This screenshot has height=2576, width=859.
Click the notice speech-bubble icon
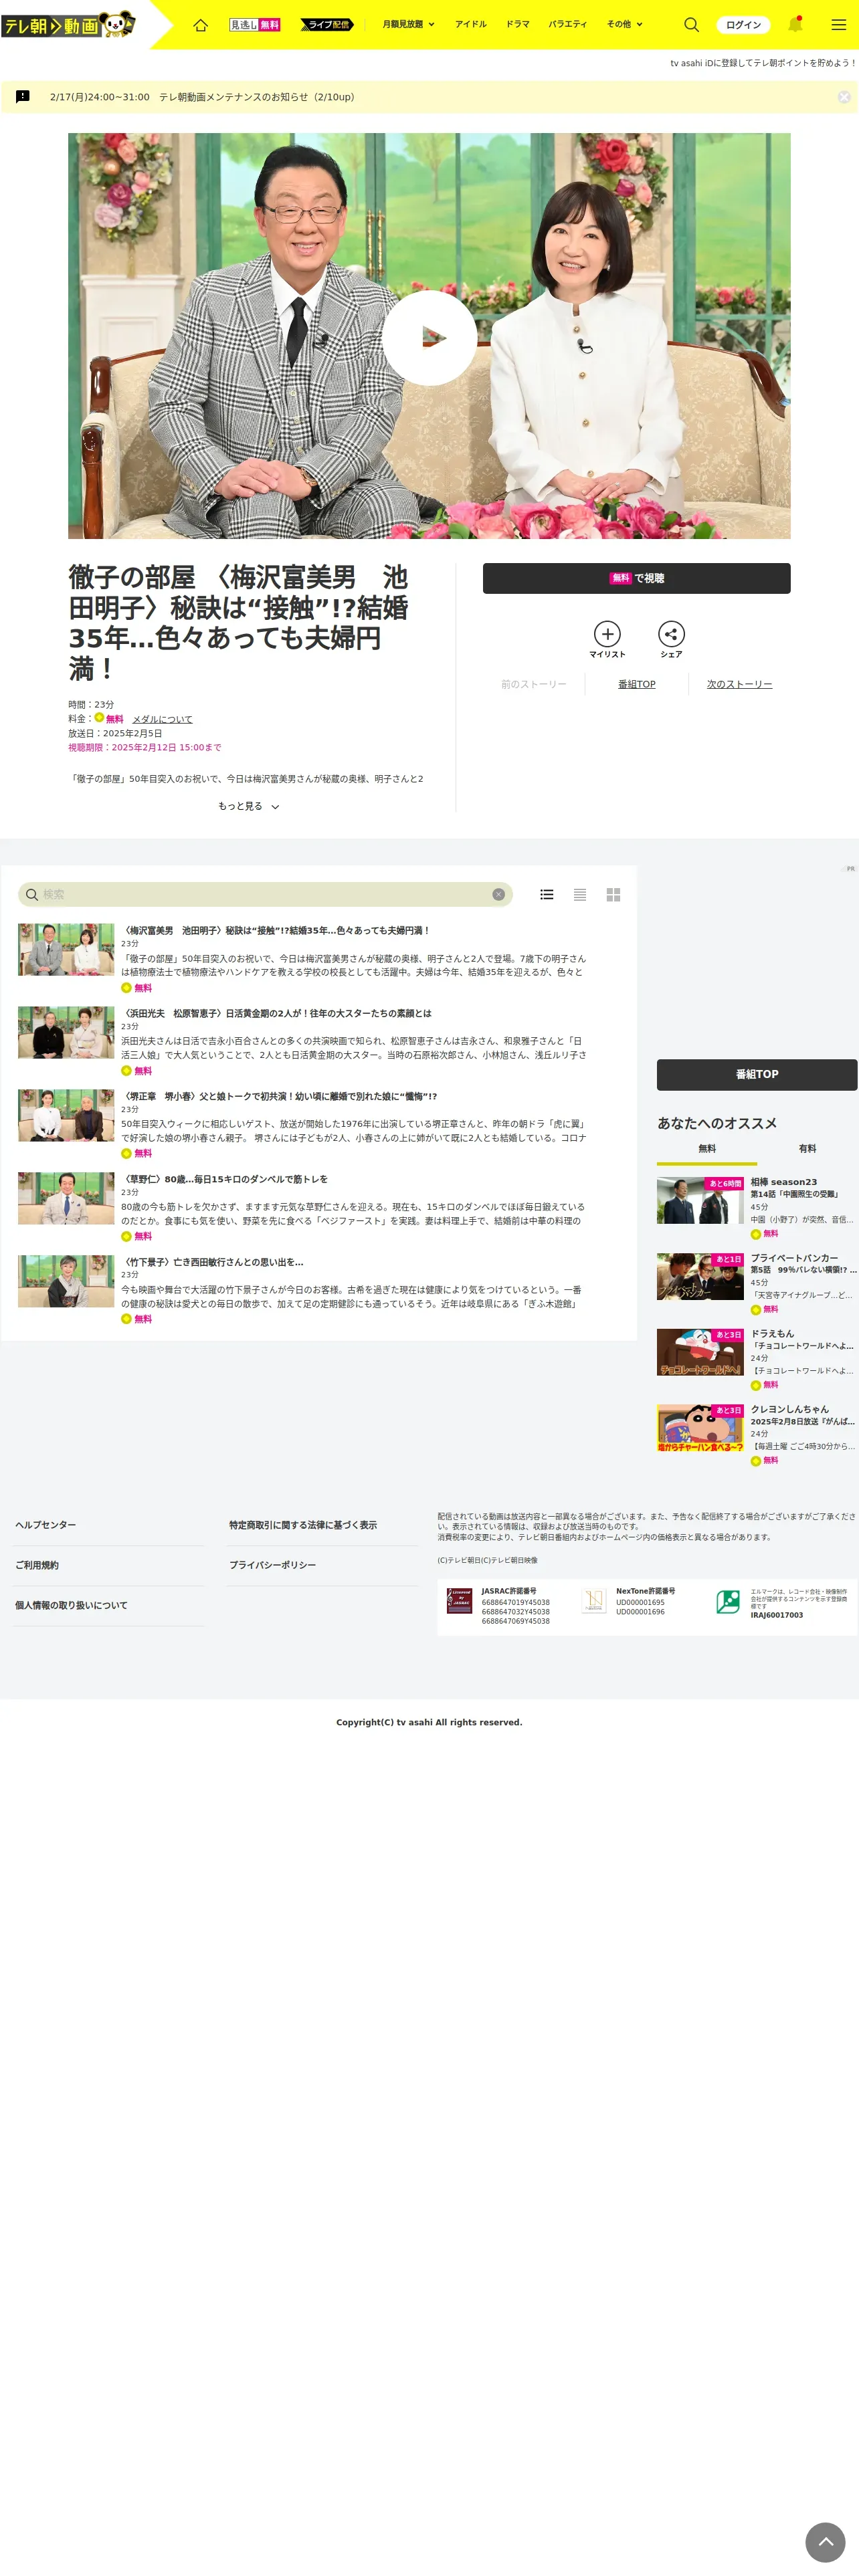coord(23,97)
